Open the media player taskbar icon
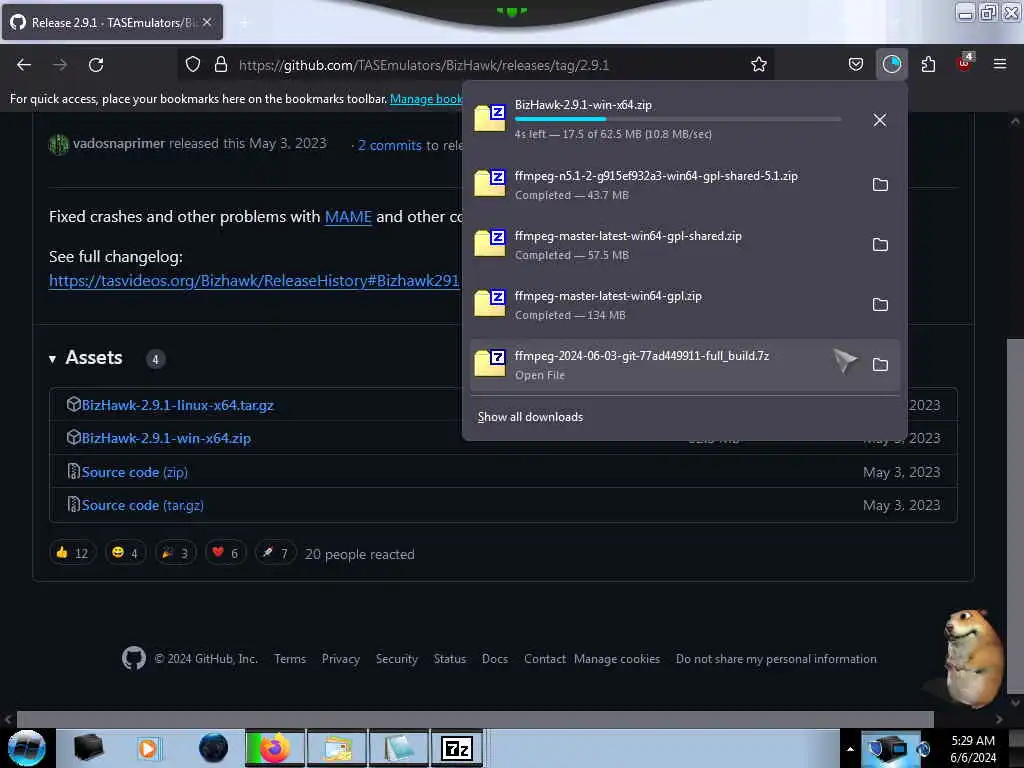This screenshot has width=1024, height=768. point(148,748)
